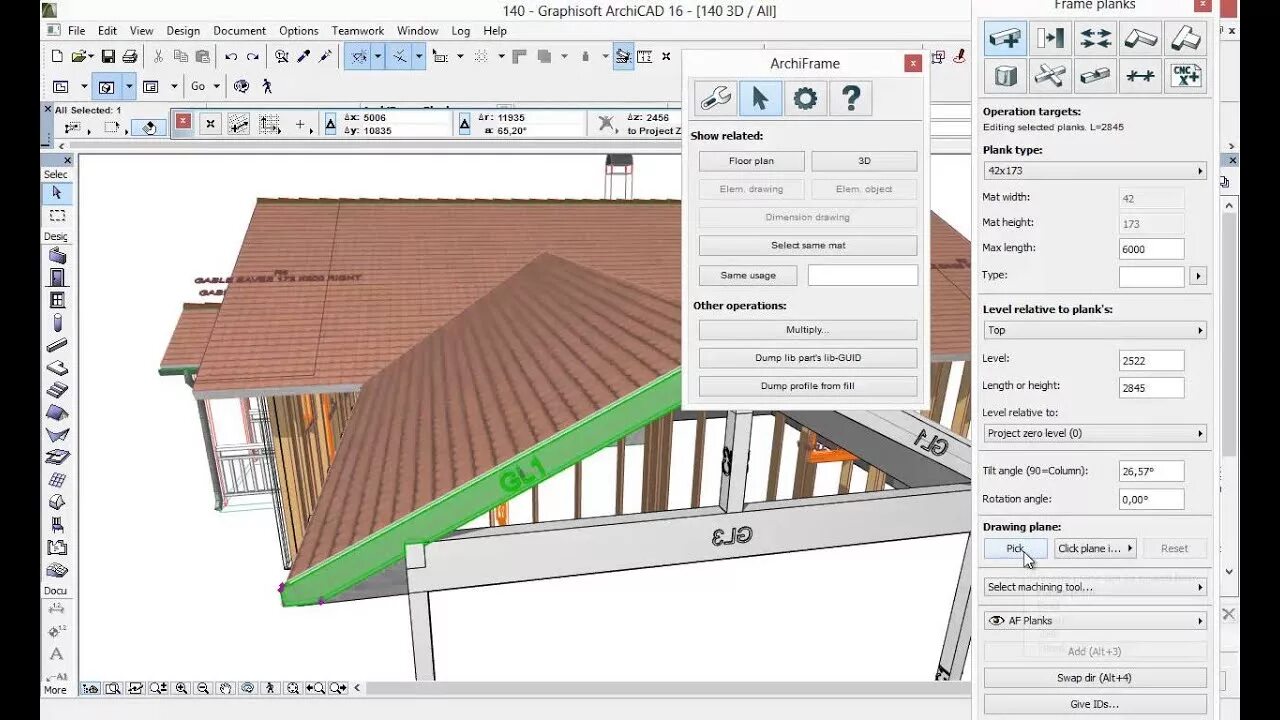Click the Print icon in toolbar
This screenshot has width=1280, height=720.
128,56
